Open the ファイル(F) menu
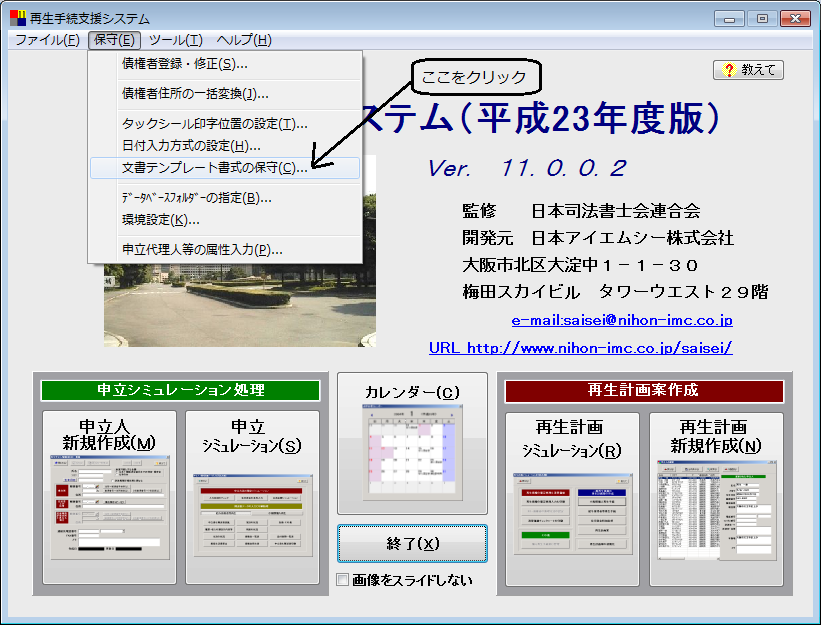The height and width of the screenshot is (625, 821). [47, 40]
